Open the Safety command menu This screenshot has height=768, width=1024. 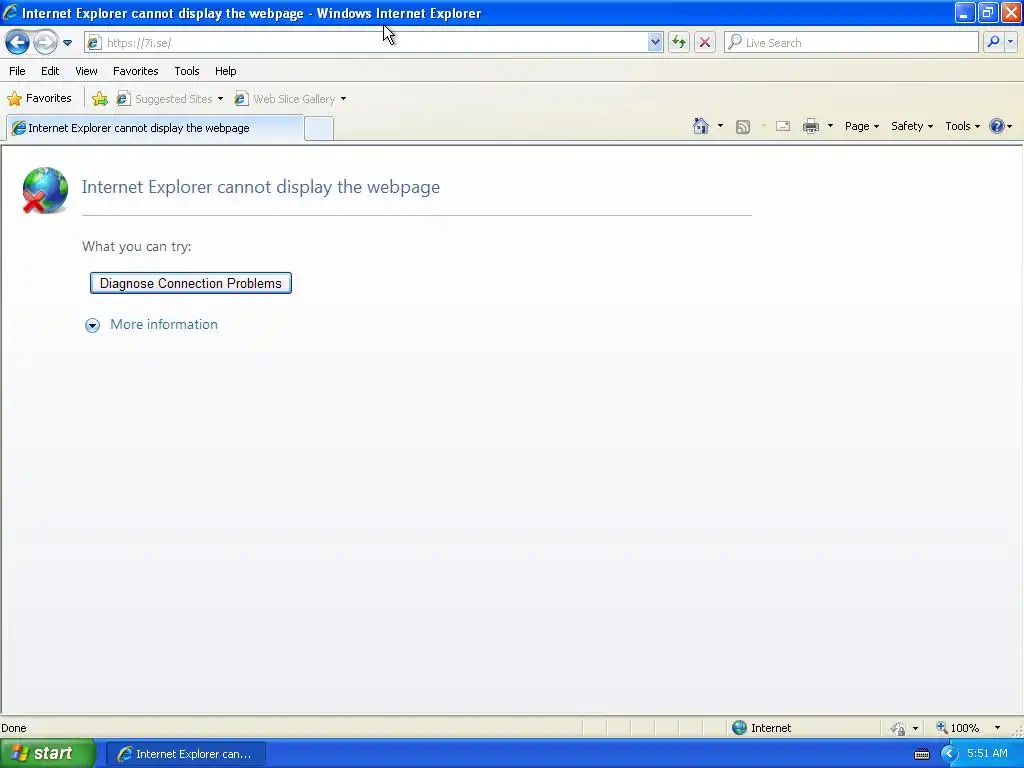(912, 126)
